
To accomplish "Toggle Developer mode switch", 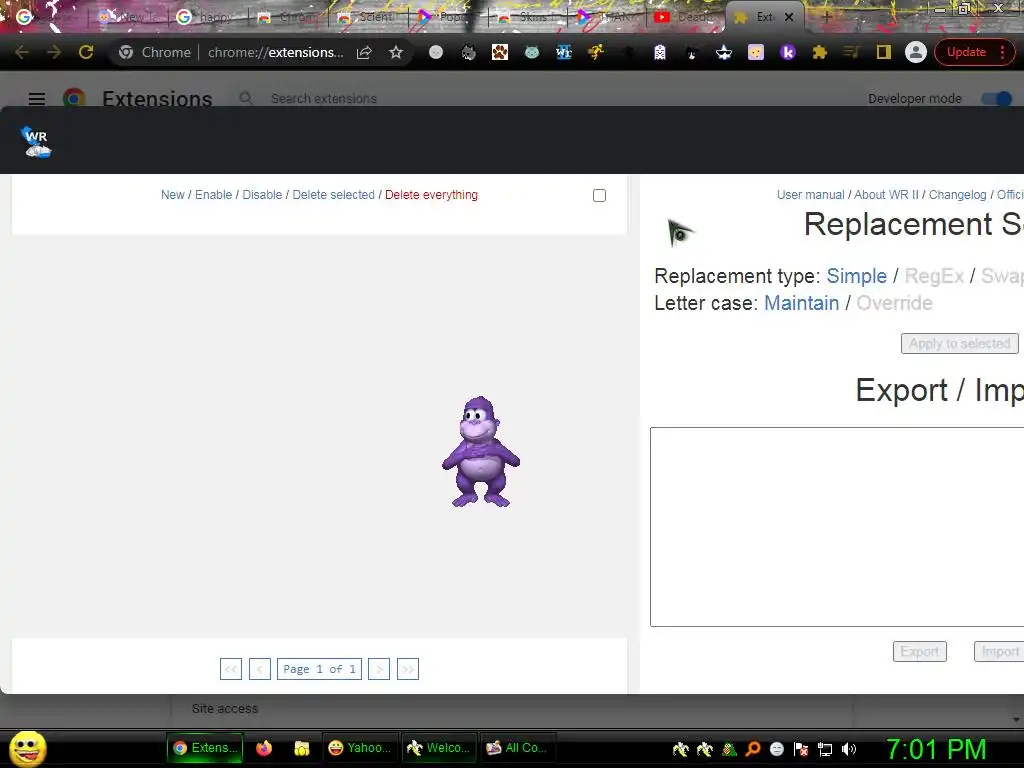I will tap(997, 99).
